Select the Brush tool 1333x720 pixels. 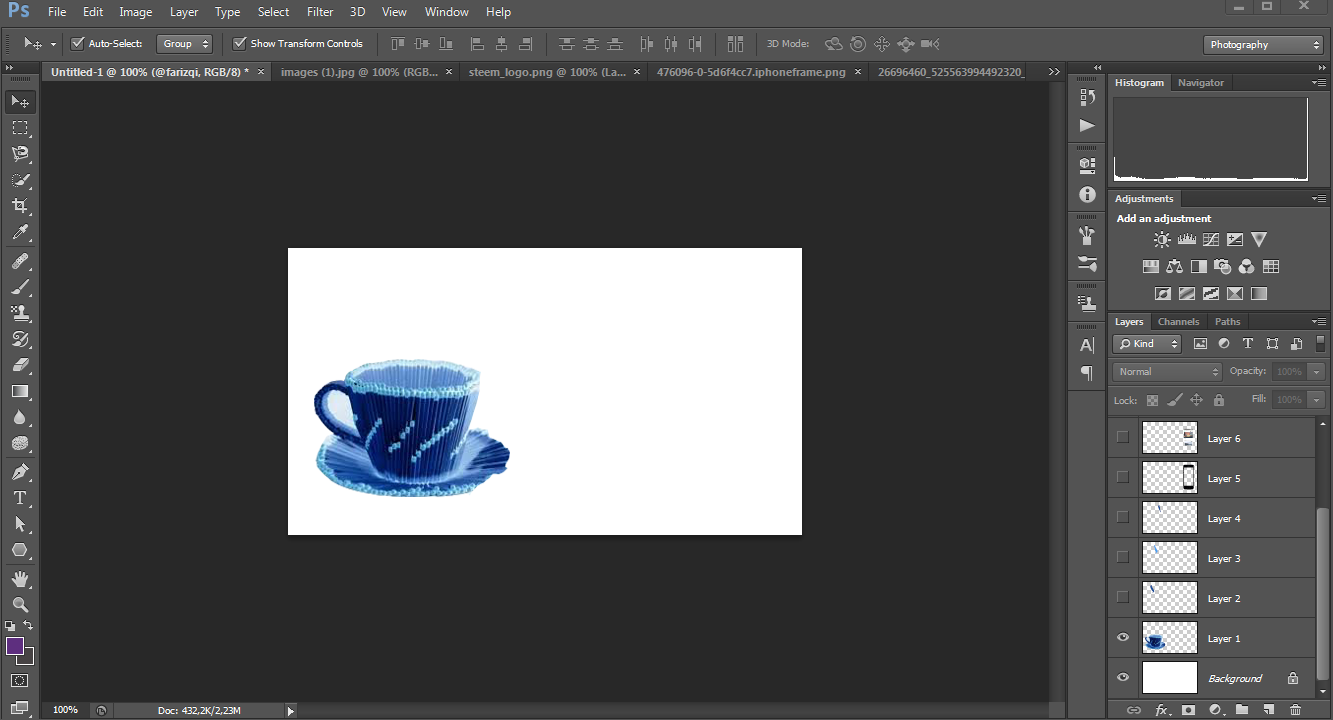point(20,288)
